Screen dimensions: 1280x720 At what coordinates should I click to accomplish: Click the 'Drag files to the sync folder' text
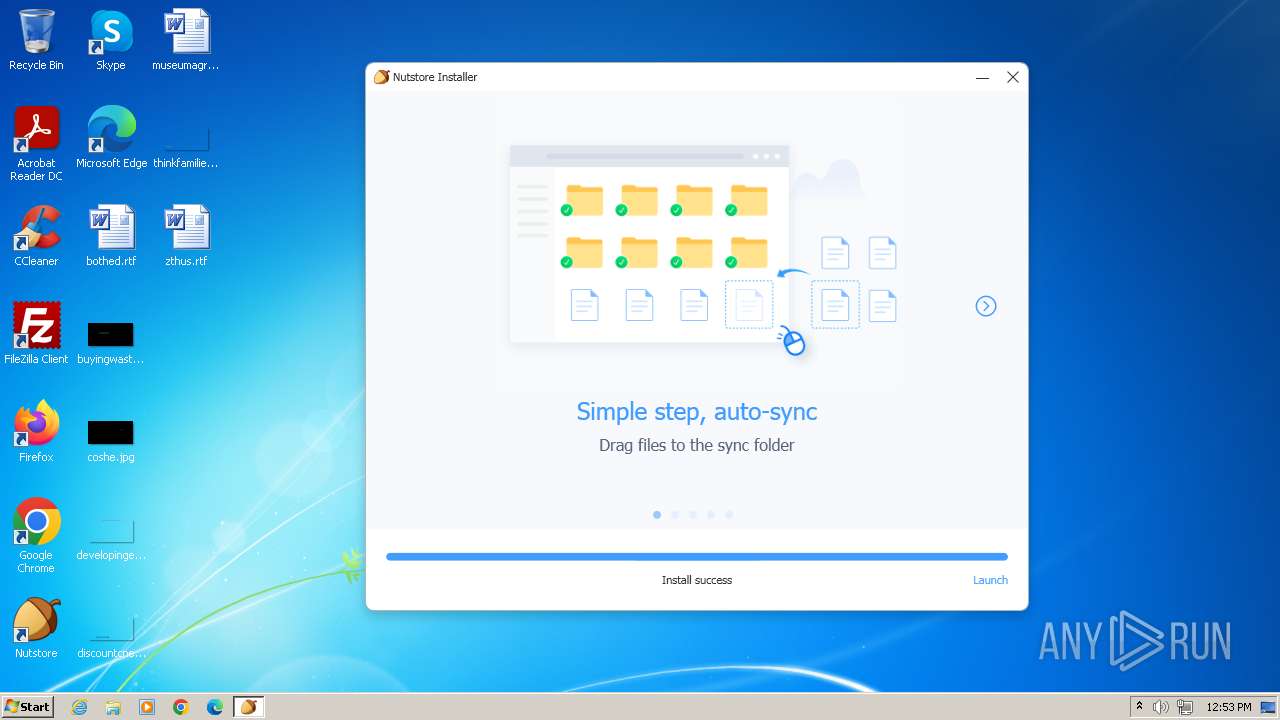pyautogui.click(x=697, y=445)
